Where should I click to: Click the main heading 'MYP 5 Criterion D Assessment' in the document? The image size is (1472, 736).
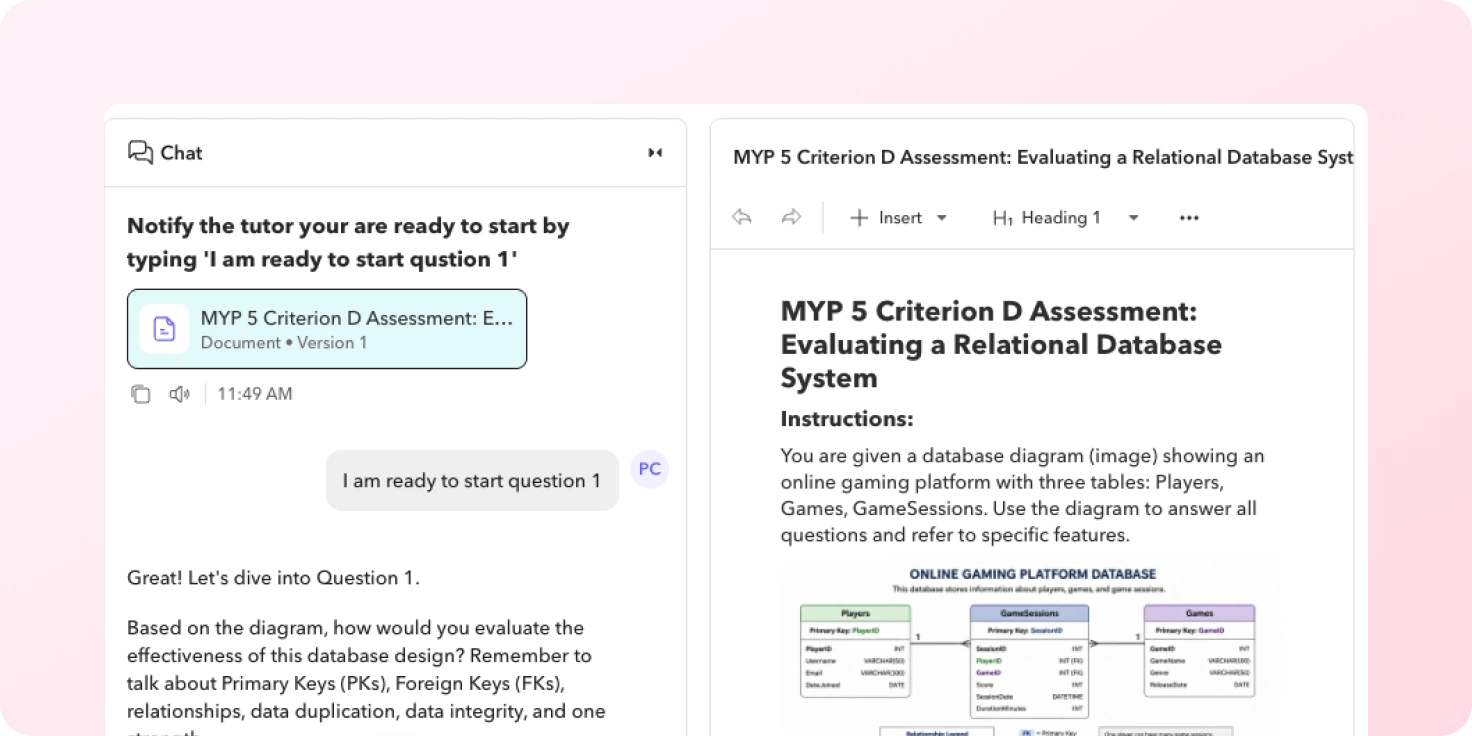[1001, 344]
